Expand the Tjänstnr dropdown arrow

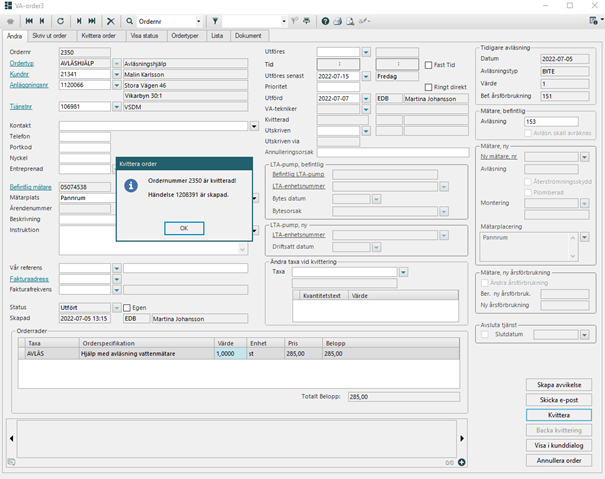click(x=117, y=107)
